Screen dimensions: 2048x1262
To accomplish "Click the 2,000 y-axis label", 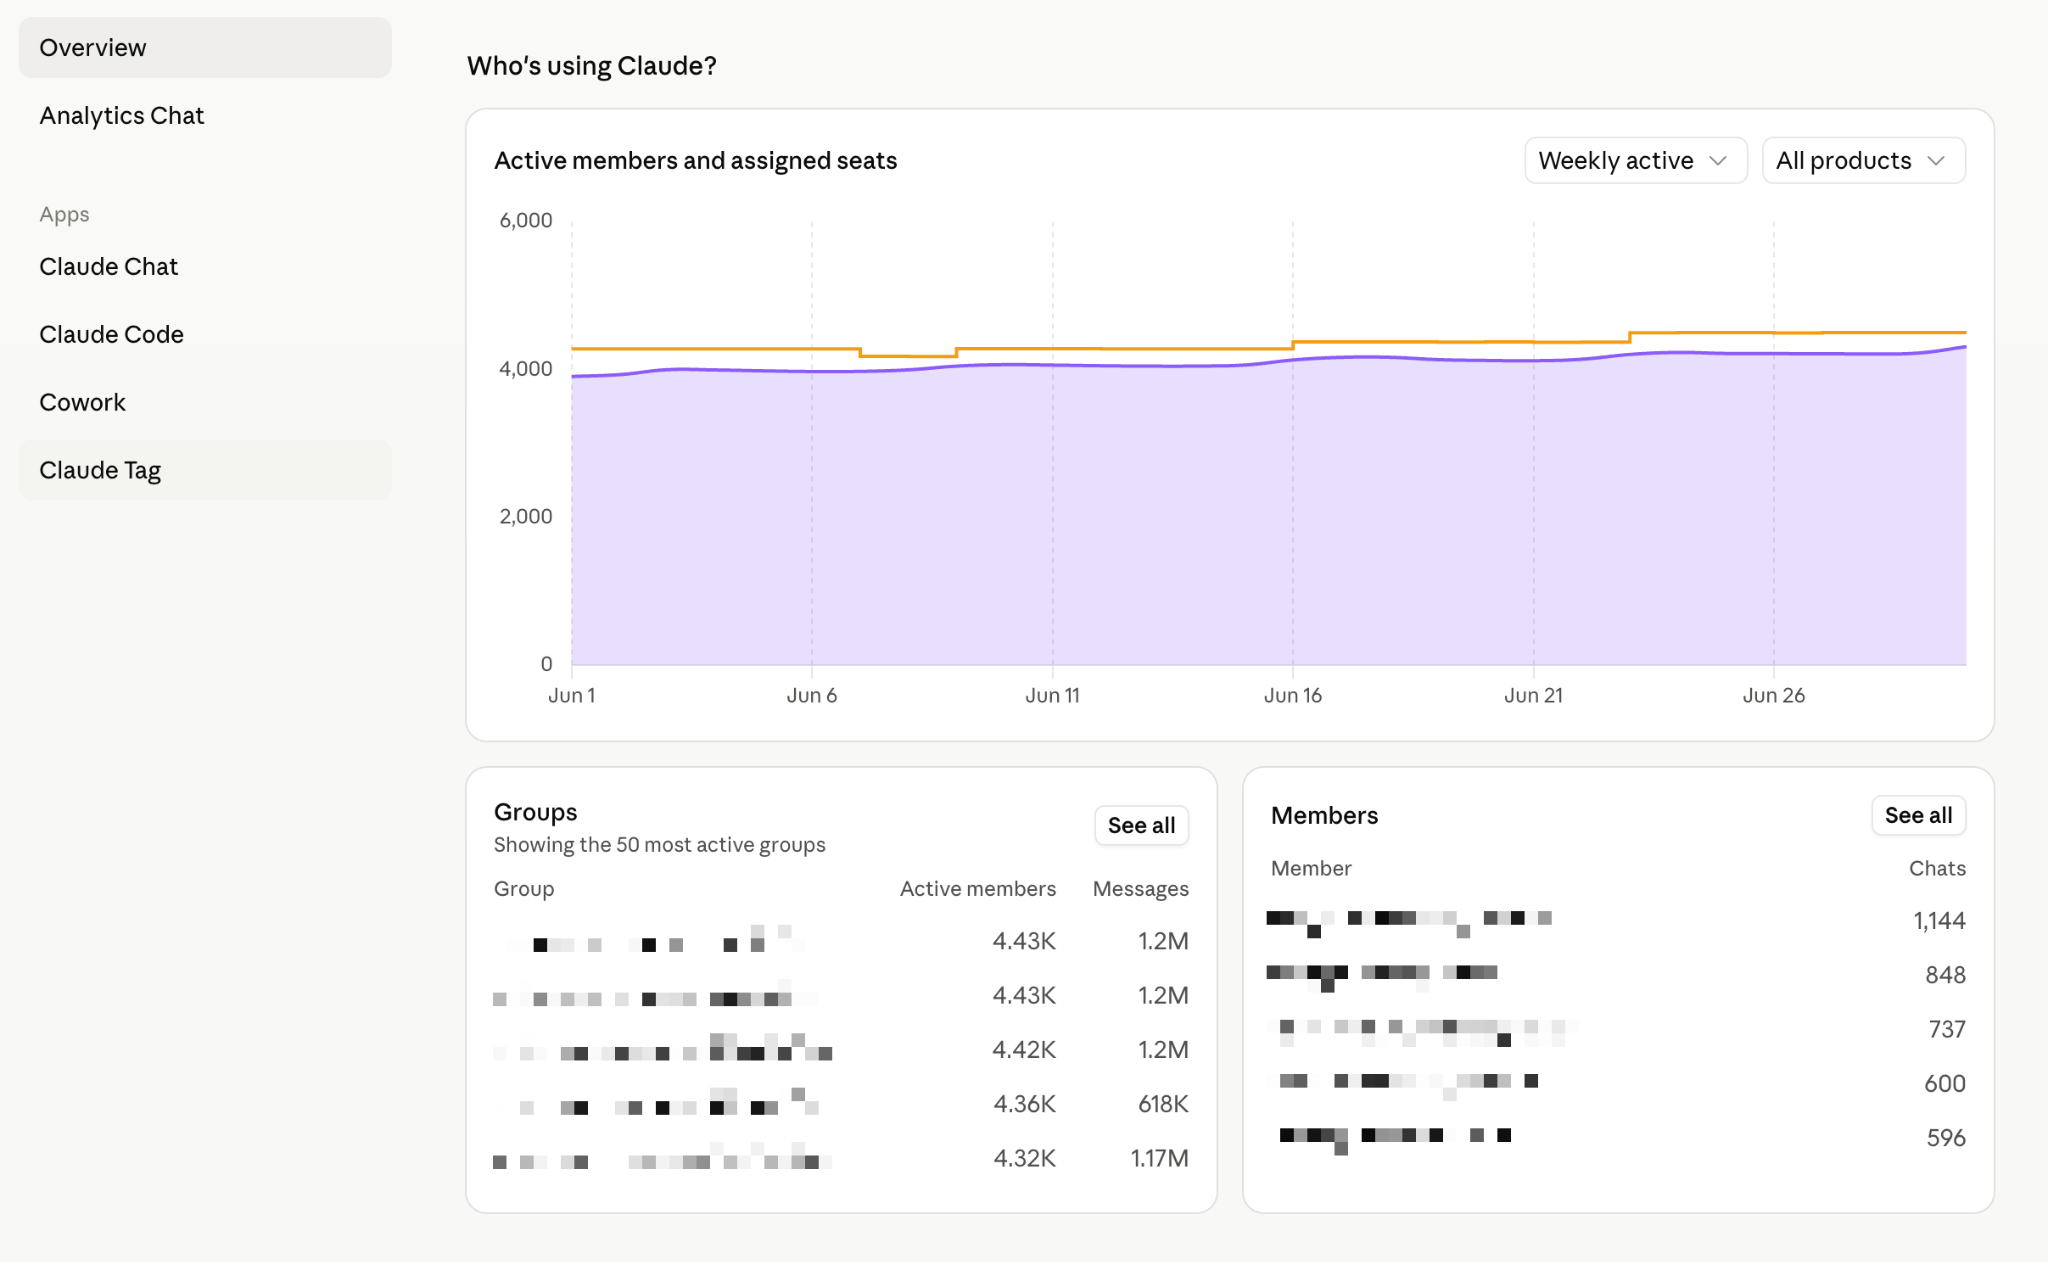I will 525,516.
